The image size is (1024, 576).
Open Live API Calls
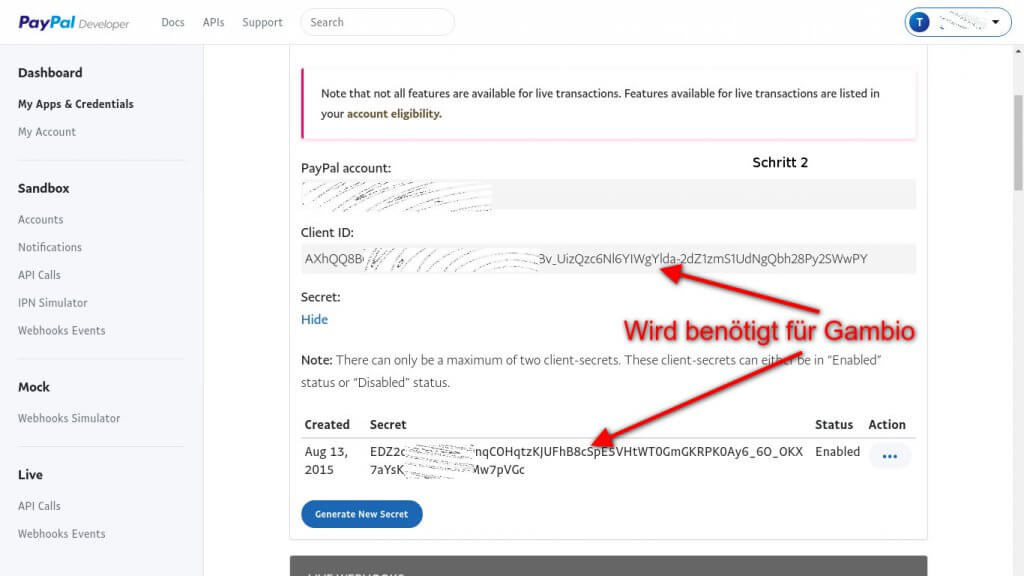coord(39,506)
